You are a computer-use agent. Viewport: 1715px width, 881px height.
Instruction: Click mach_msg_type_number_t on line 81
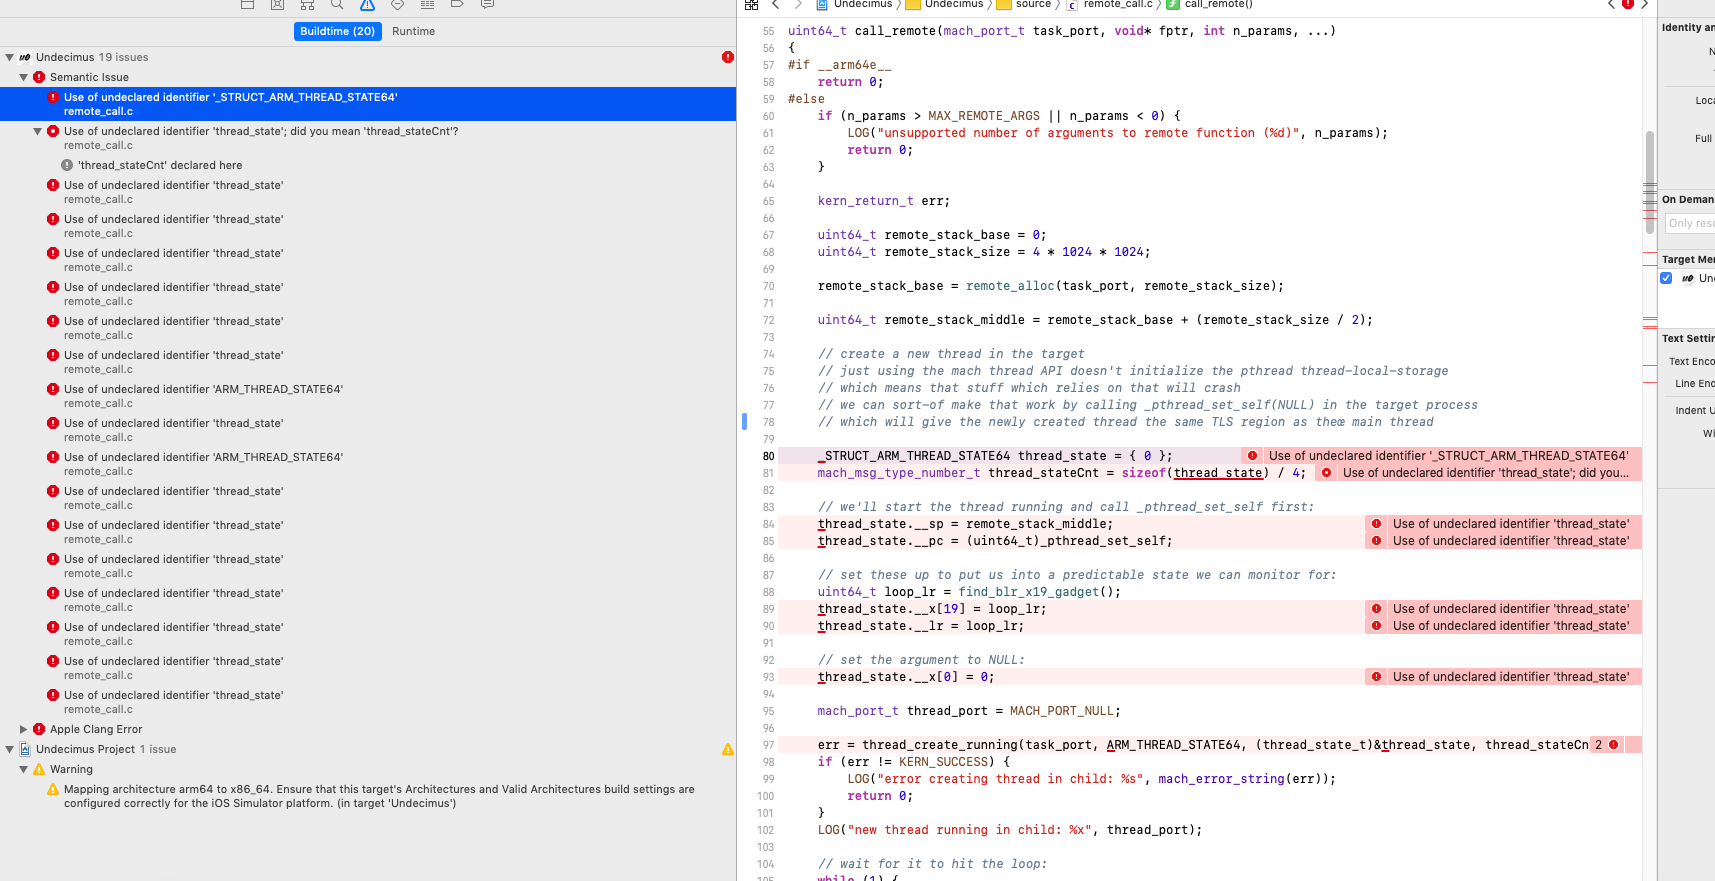899,473
